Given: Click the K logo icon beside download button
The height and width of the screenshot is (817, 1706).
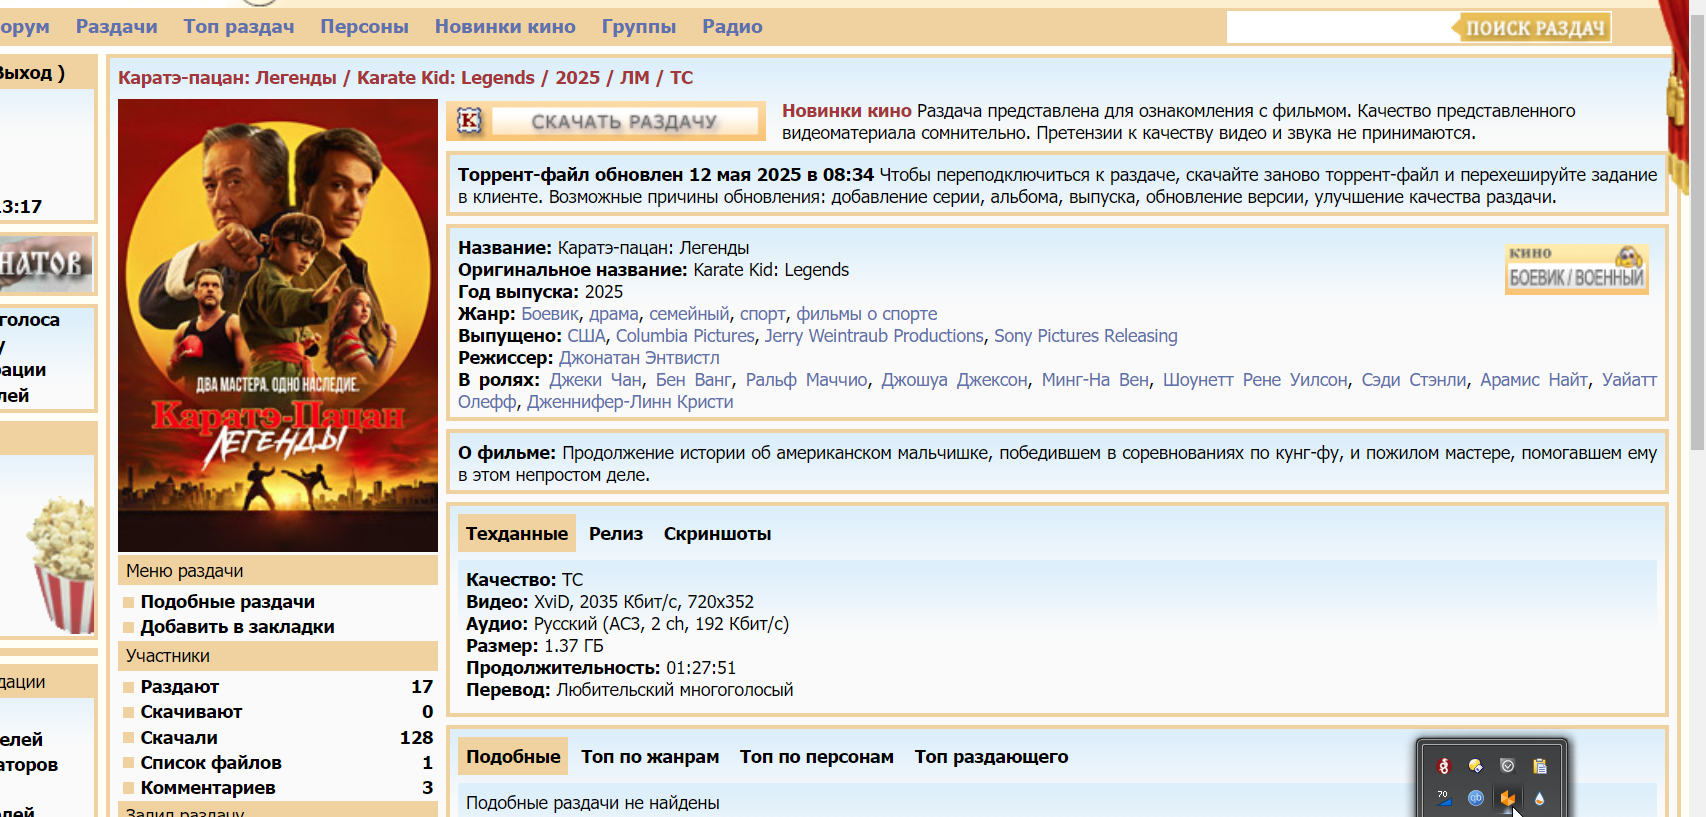Looking at the screenshot, I should (x=469, y=121).
